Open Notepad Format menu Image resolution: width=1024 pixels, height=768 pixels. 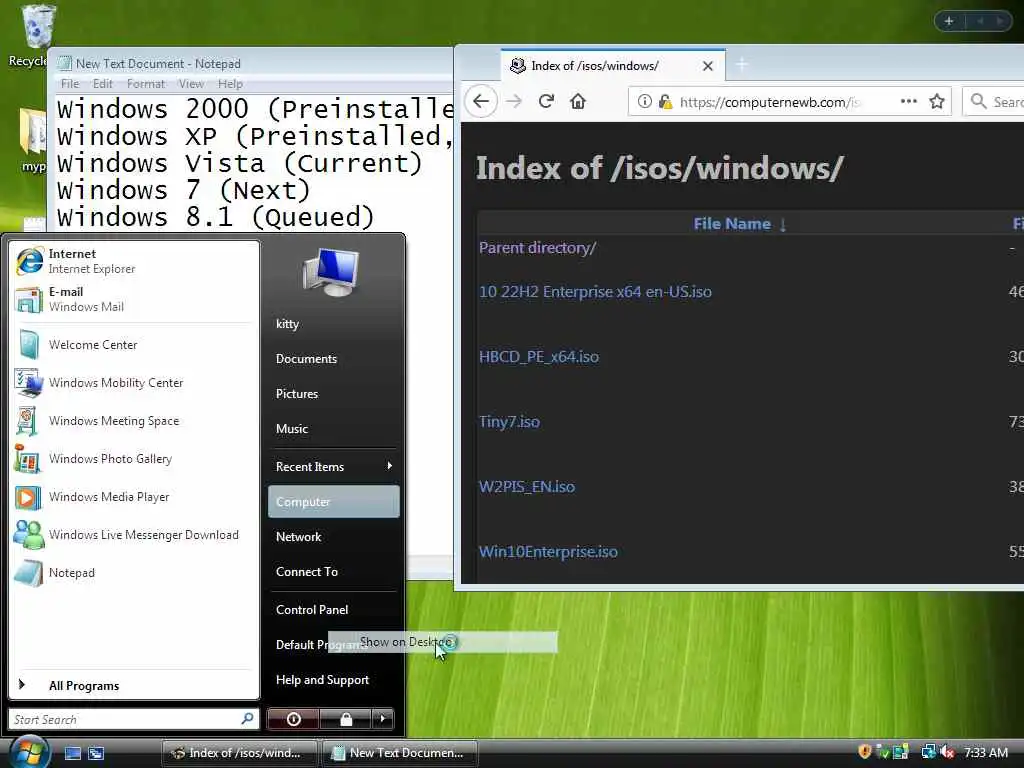click(x=146, y=84)
